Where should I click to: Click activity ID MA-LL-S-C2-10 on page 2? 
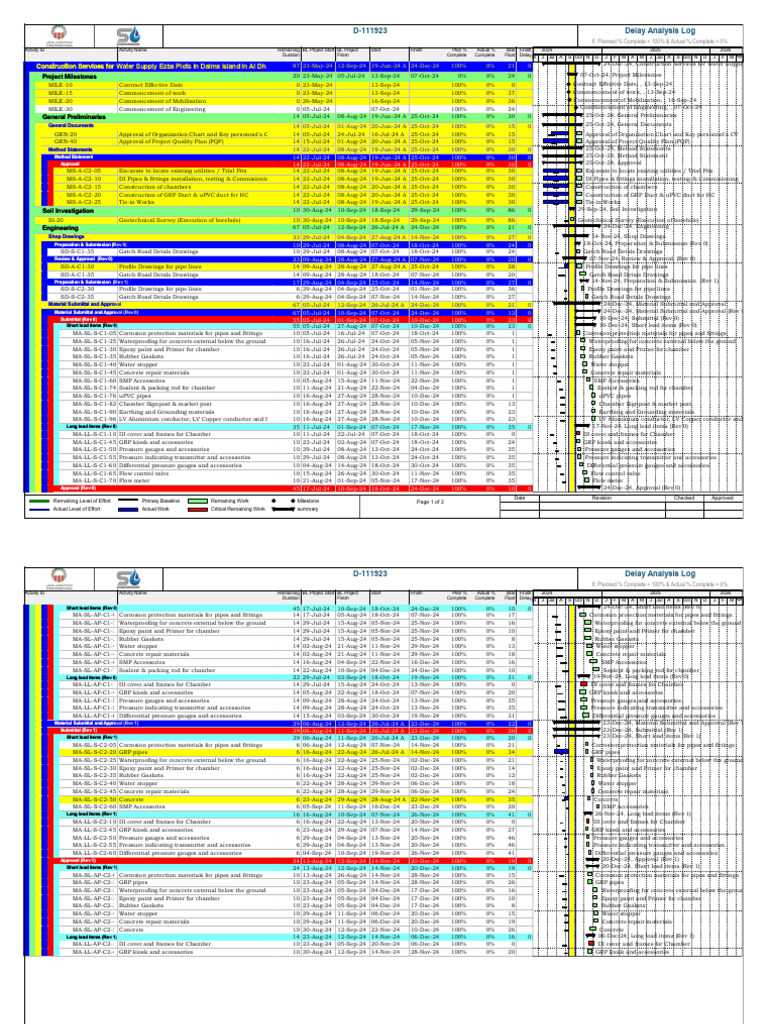click(x=95, y=822)
